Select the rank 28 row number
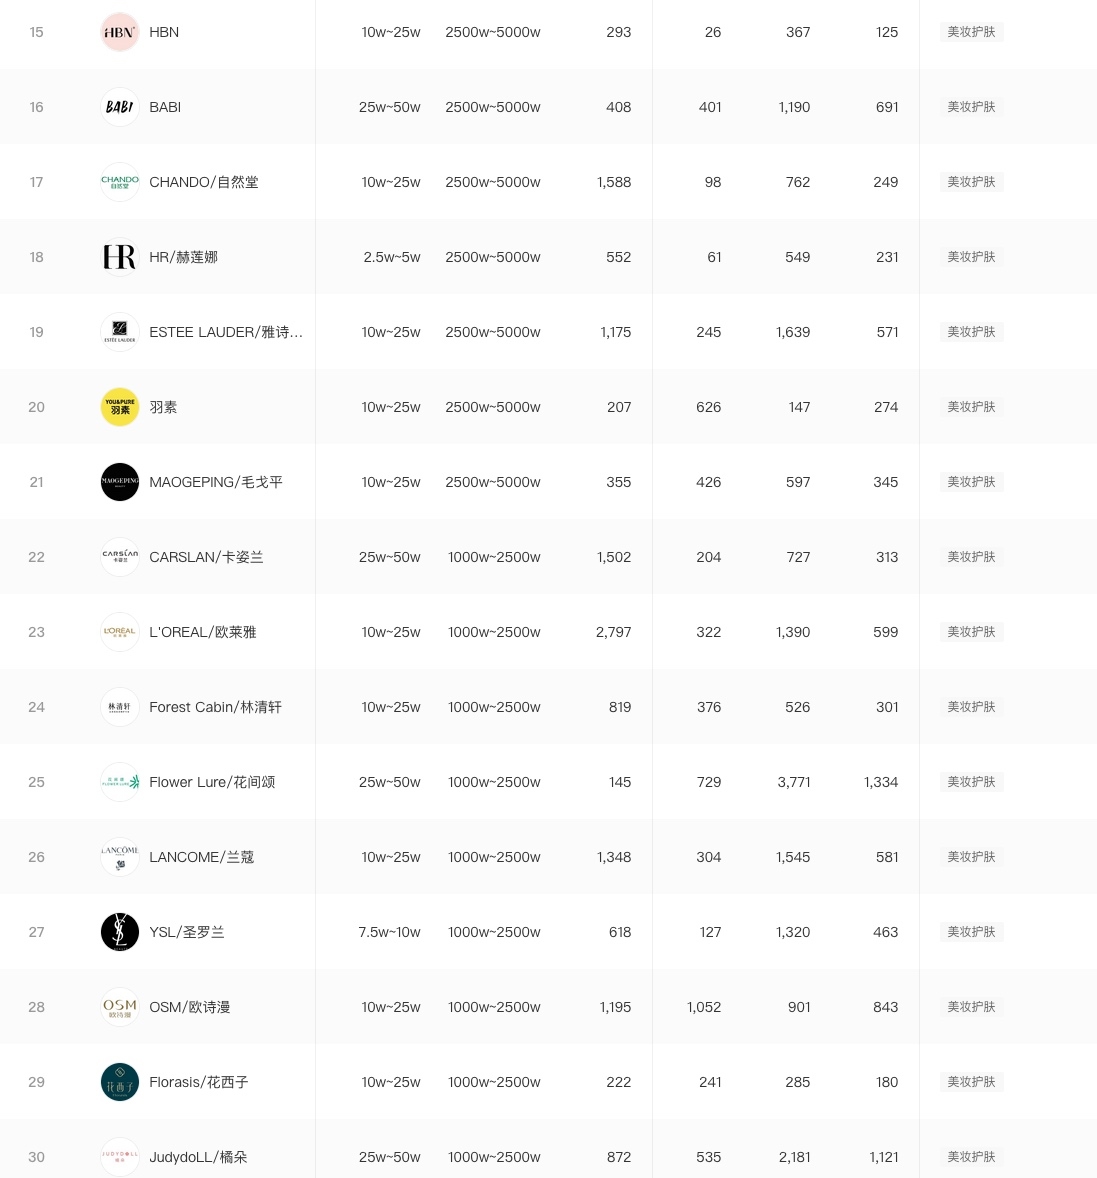 (37, 1007)
